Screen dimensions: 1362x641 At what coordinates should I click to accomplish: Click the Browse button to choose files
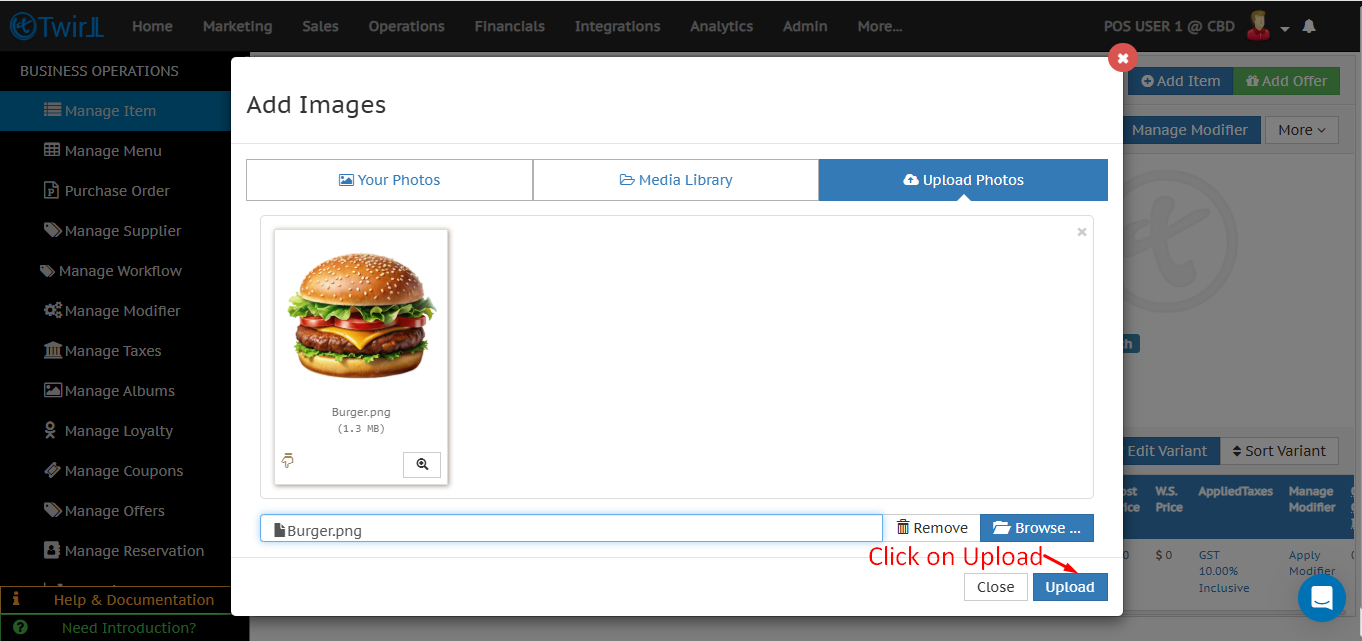1037,528
